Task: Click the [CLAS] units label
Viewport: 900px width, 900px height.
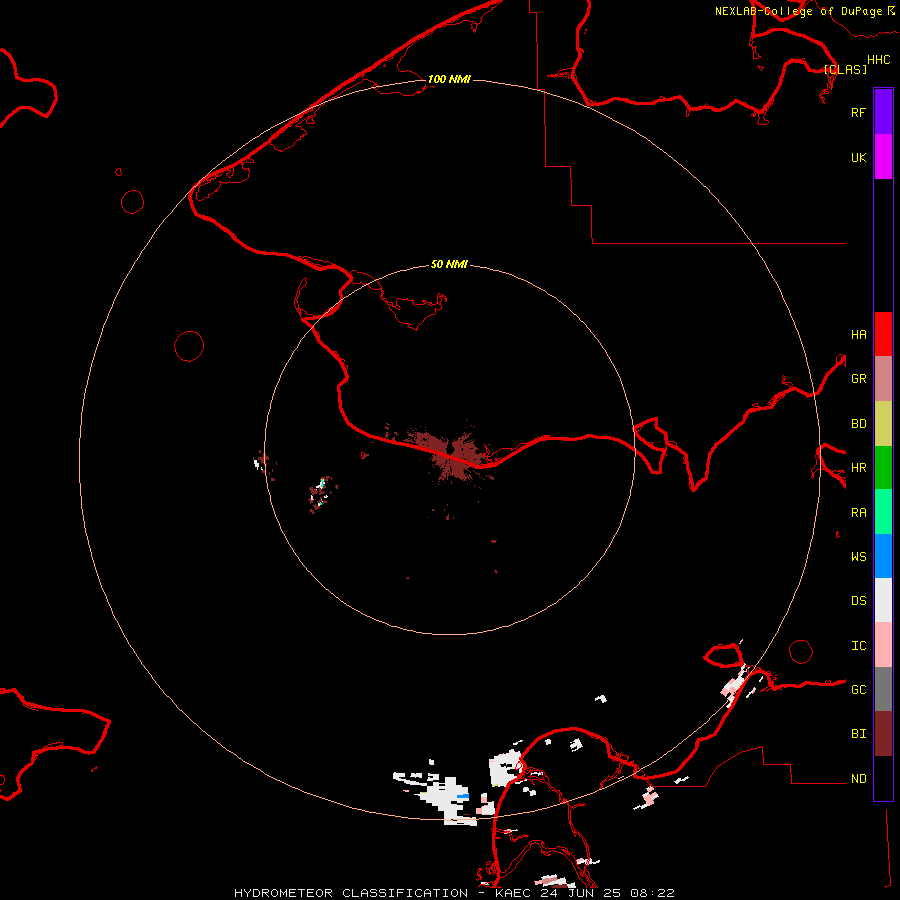Action: click(845, 69)
